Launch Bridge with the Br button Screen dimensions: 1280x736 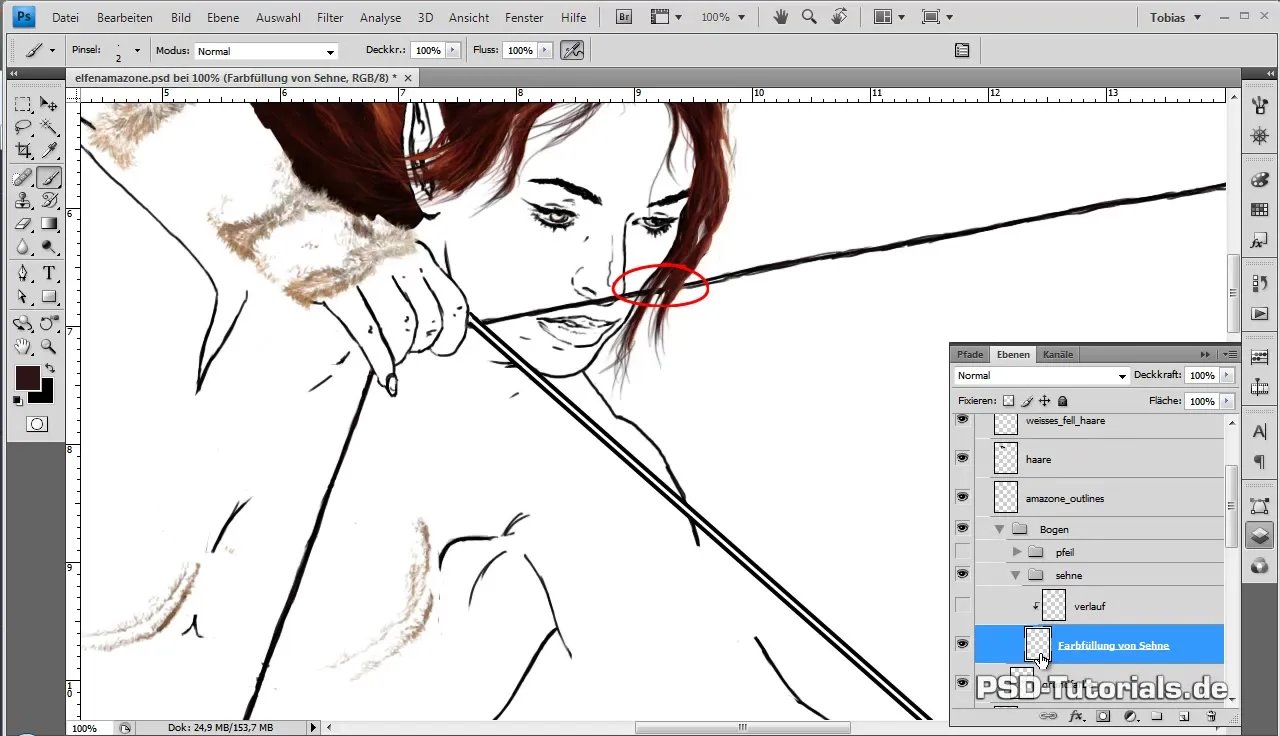(624, 17)
